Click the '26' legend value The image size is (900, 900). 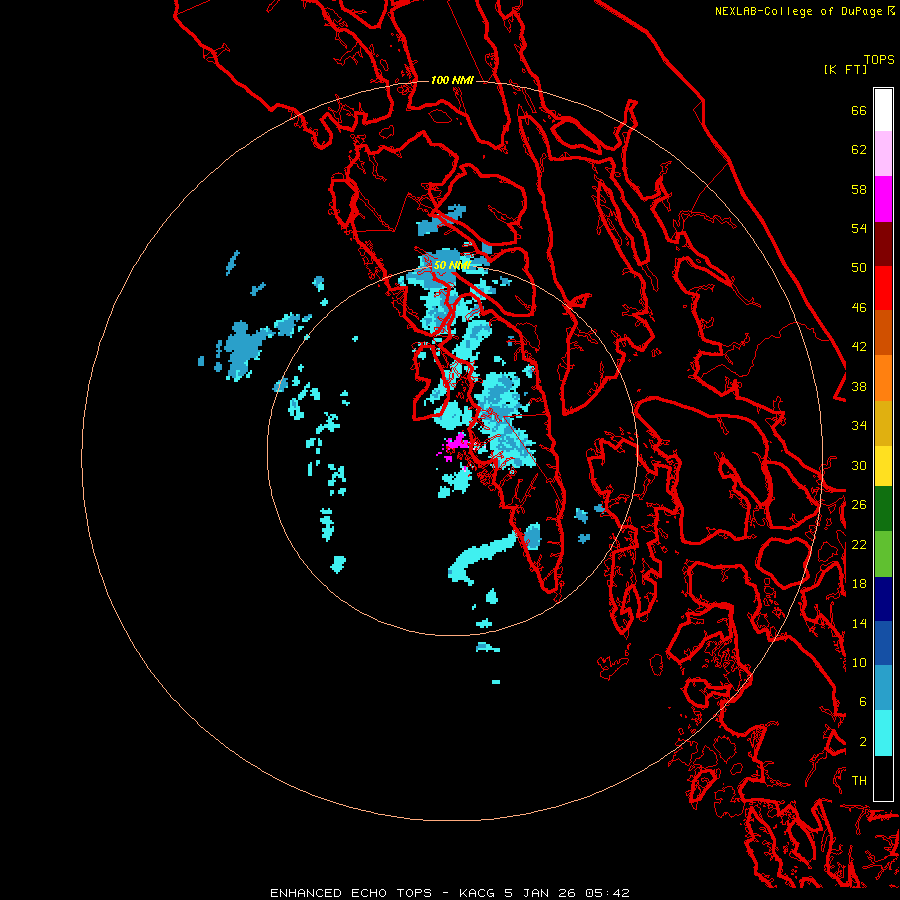[859, 505]
